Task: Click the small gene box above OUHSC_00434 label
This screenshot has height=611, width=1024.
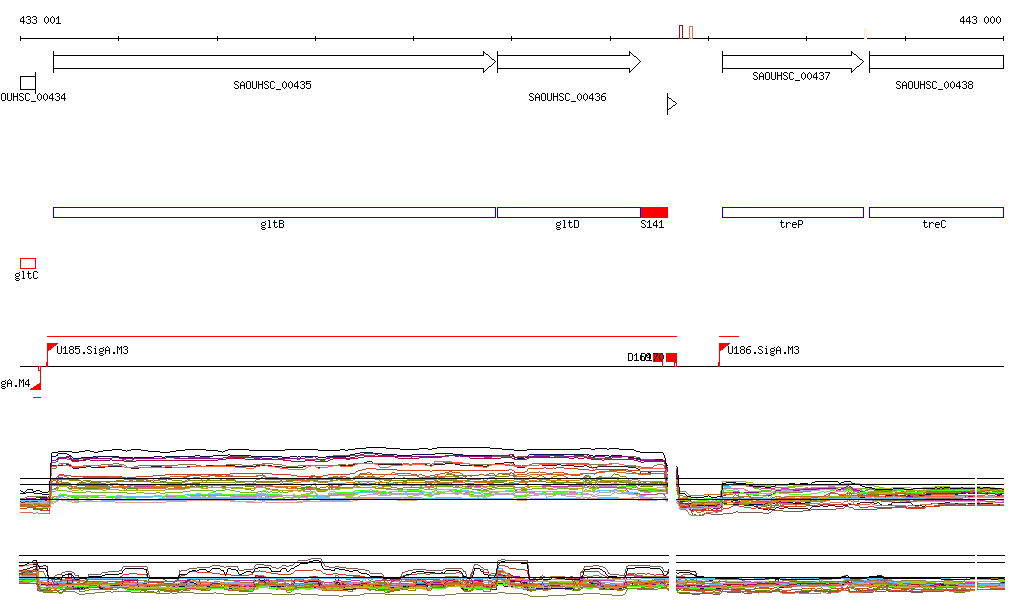Action: click(27, 83)
